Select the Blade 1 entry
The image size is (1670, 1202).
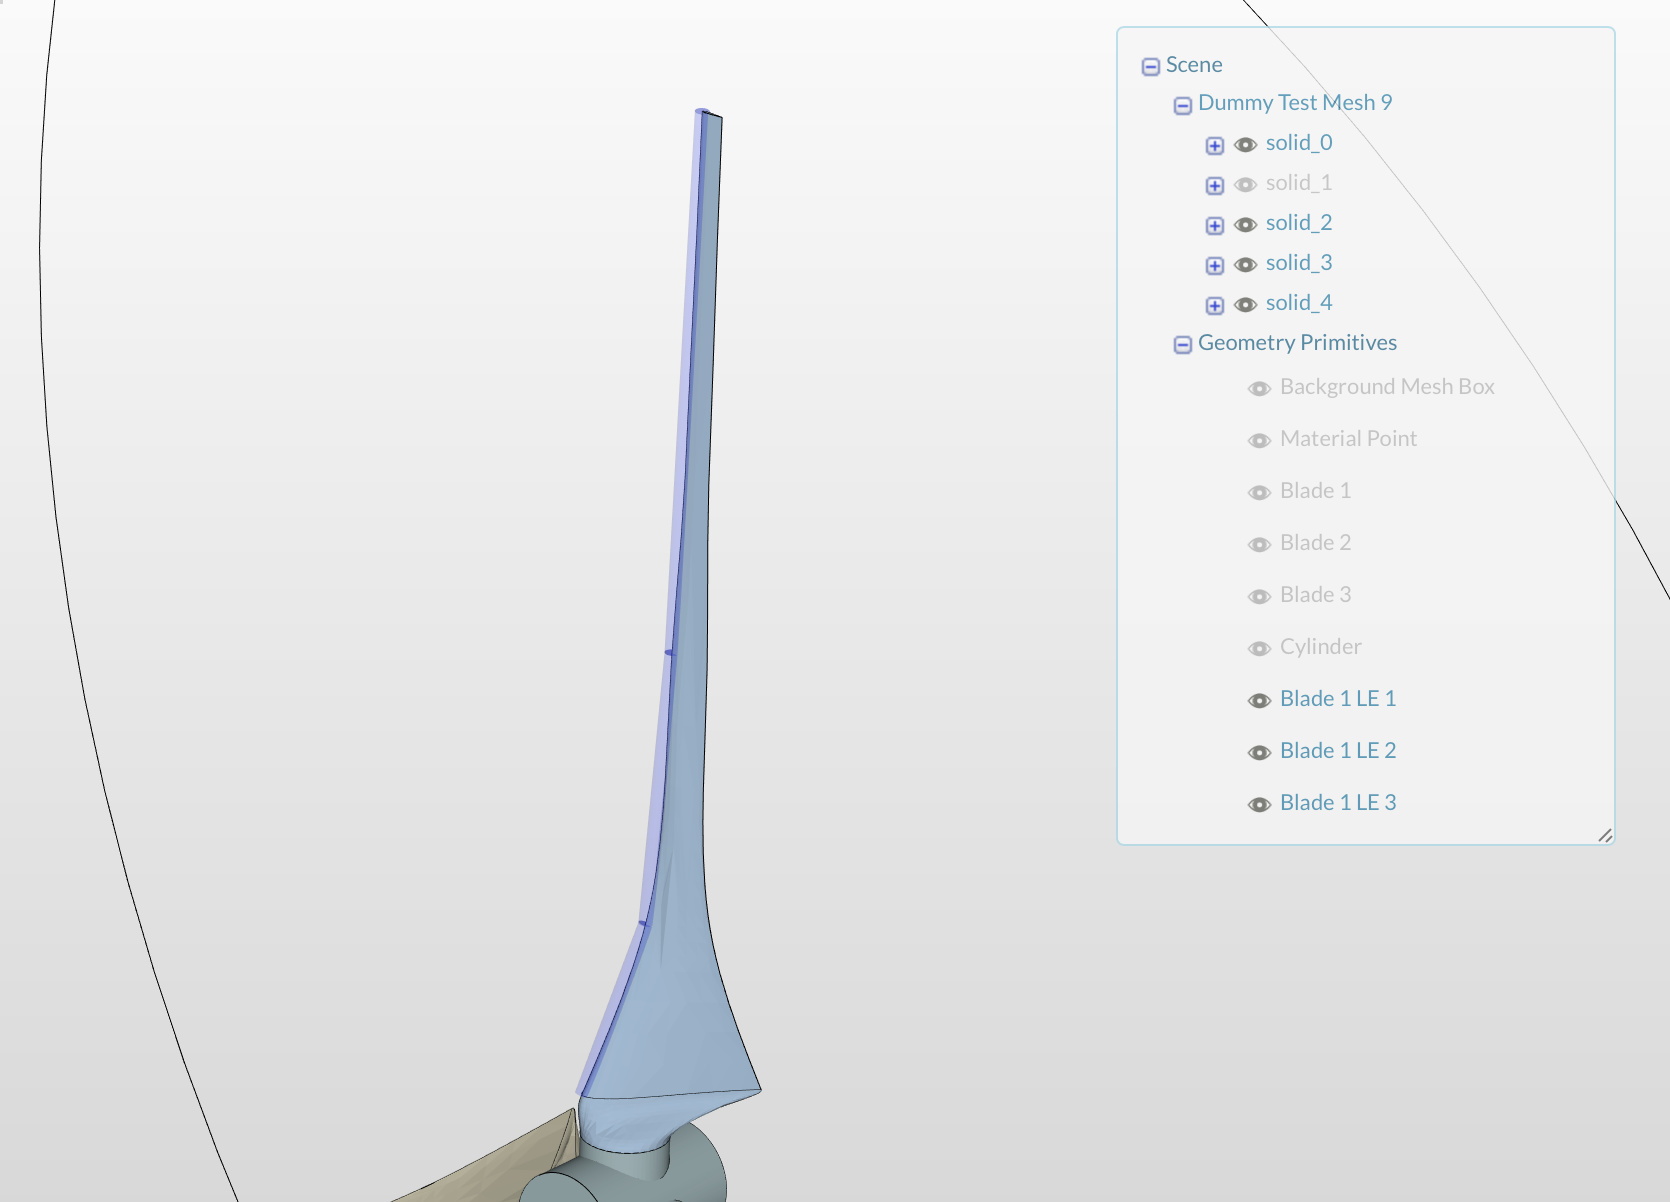point(1315,491)
